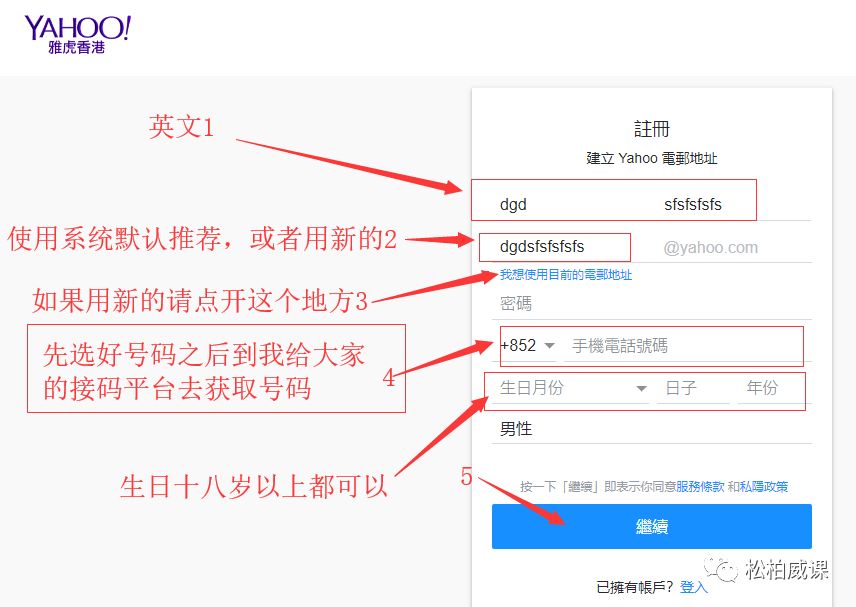This screenshot has height=607, width=856.
Task: Open the 服務條款 terms link
Action: (700, 487)
